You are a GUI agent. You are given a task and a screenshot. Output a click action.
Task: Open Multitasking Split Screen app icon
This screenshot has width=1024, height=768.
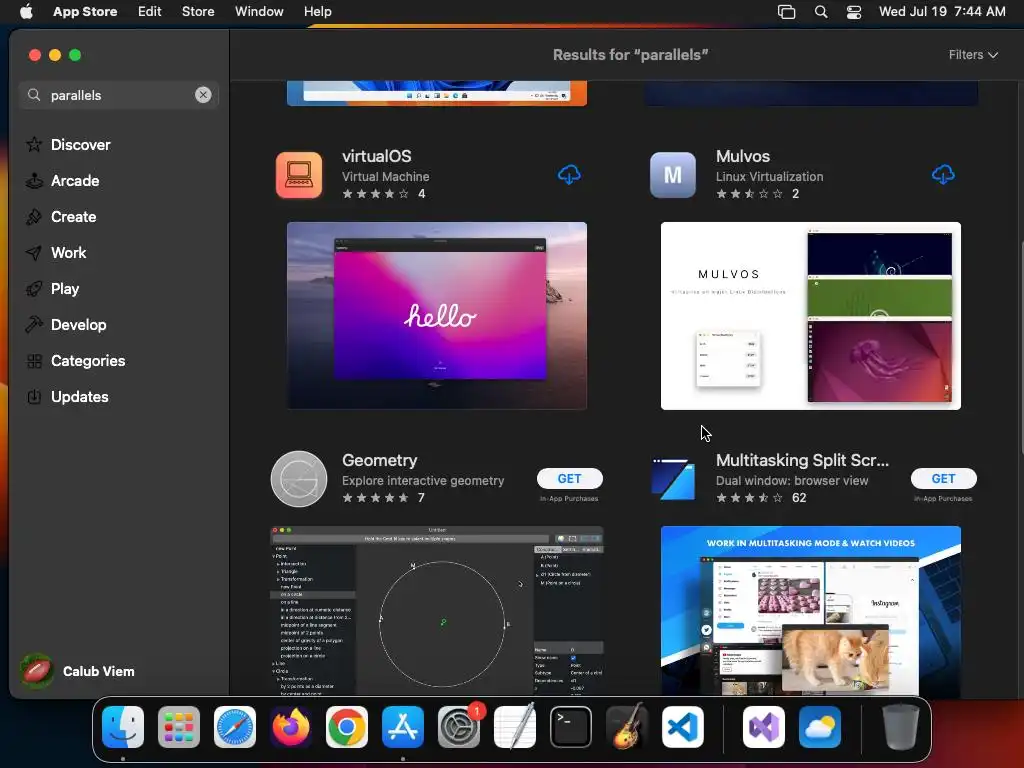pyautogui.click(x=673, y=479)
